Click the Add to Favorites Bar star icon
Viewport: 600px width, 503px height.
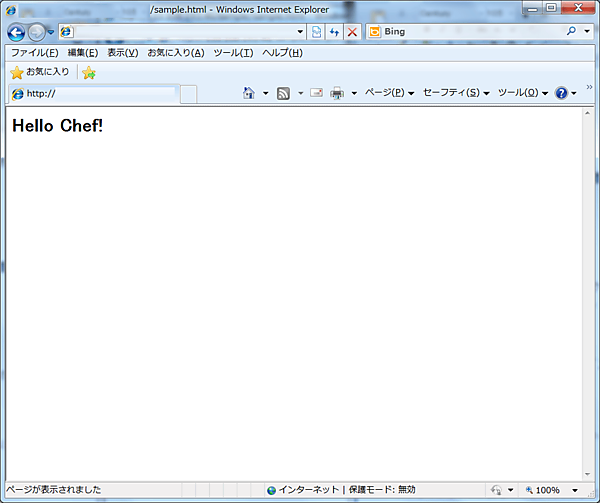tap(89, 73)
